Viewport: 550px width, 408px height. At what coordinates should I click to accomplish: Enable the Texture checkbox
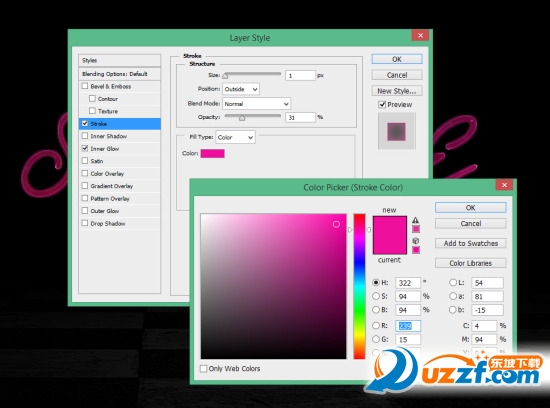tap(92, 111)
